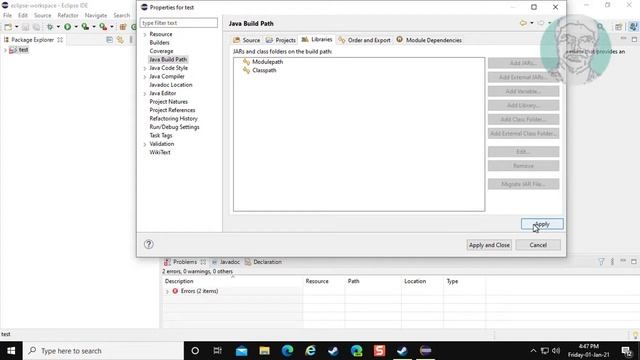Expand the Validation node
This screenshot has width=640, height=360.
145,144
